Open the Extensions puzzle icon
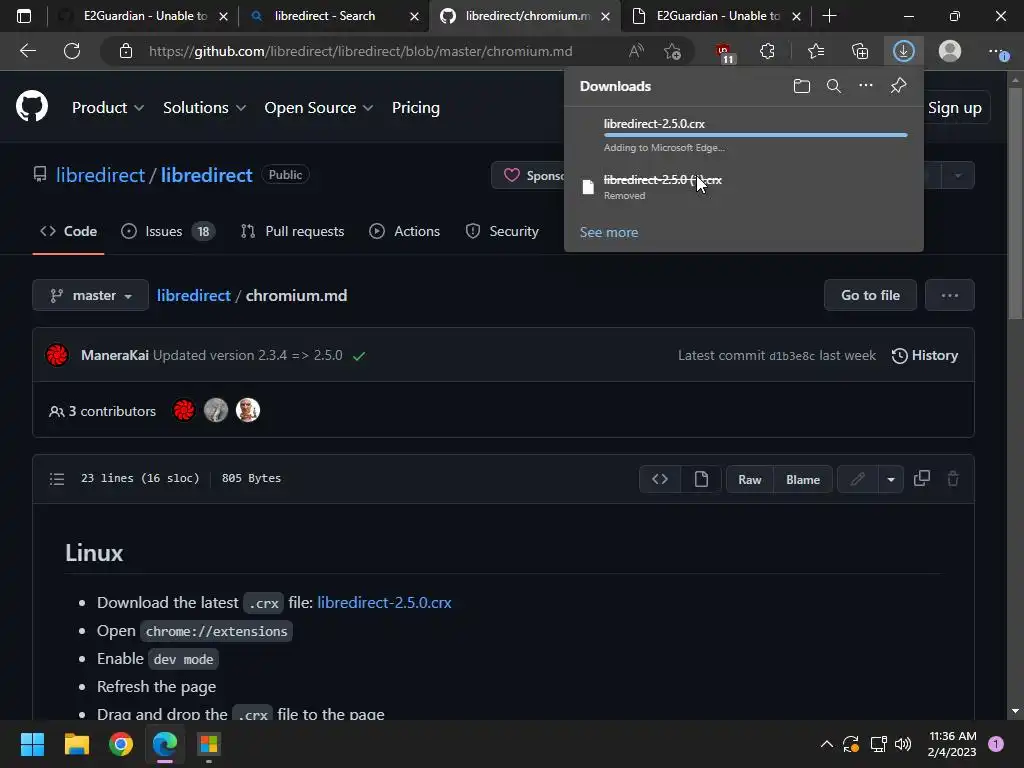Image resolution: width=1024 pixels, height=768 pixels. (x=767, y=51)
